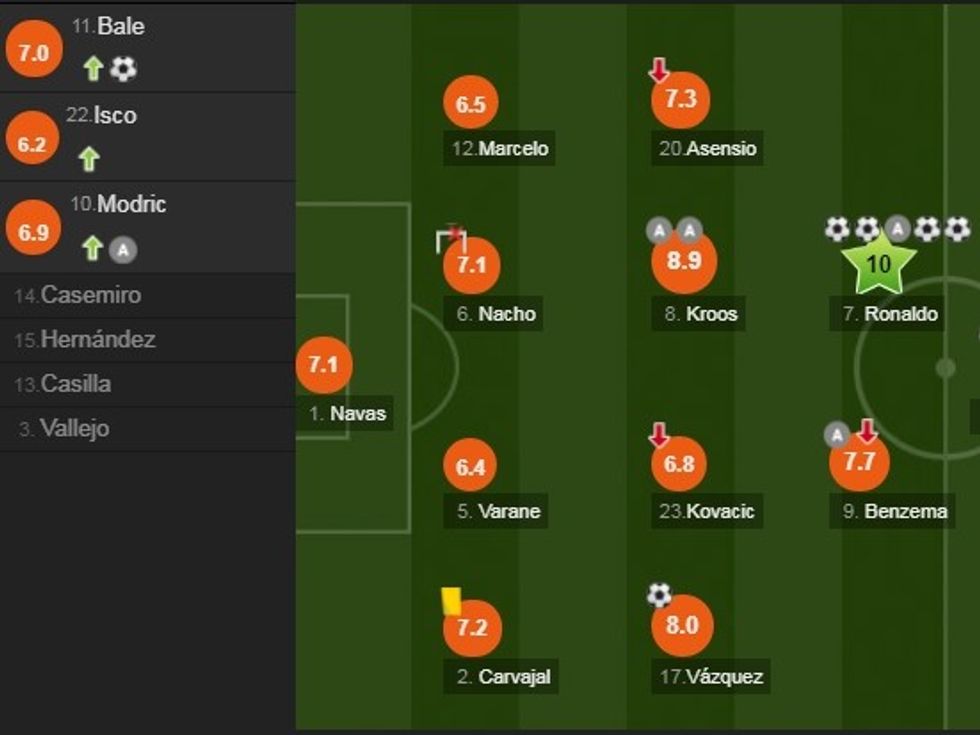Image resolution: width=980 pixels, height=735 pixels.
Task: Open Marcelo's player name label
Action: coord(499,149)
